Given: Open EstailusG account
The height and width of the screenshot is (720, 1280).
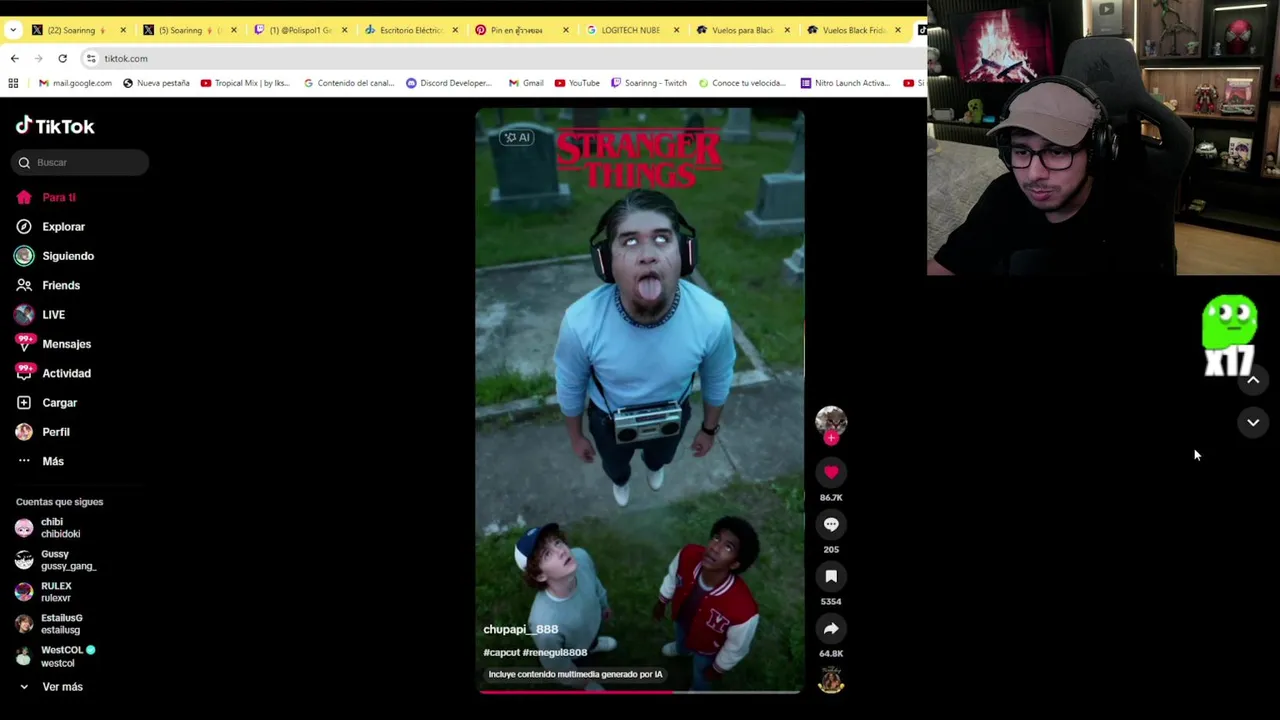Looking at the screenshot, I should 49,624.
